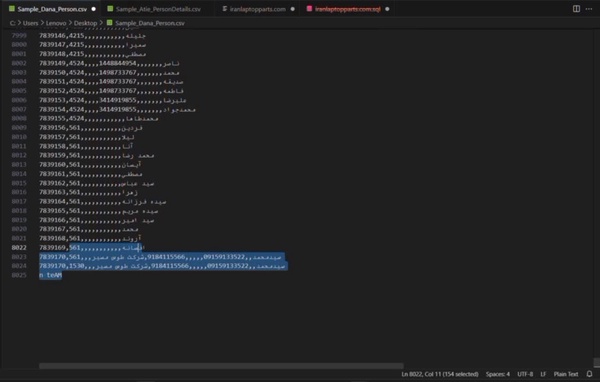The width and height of the screenshot is (600, 382).
Task: Click line number 7999 in the gutter
Action: tap(19, 36)
